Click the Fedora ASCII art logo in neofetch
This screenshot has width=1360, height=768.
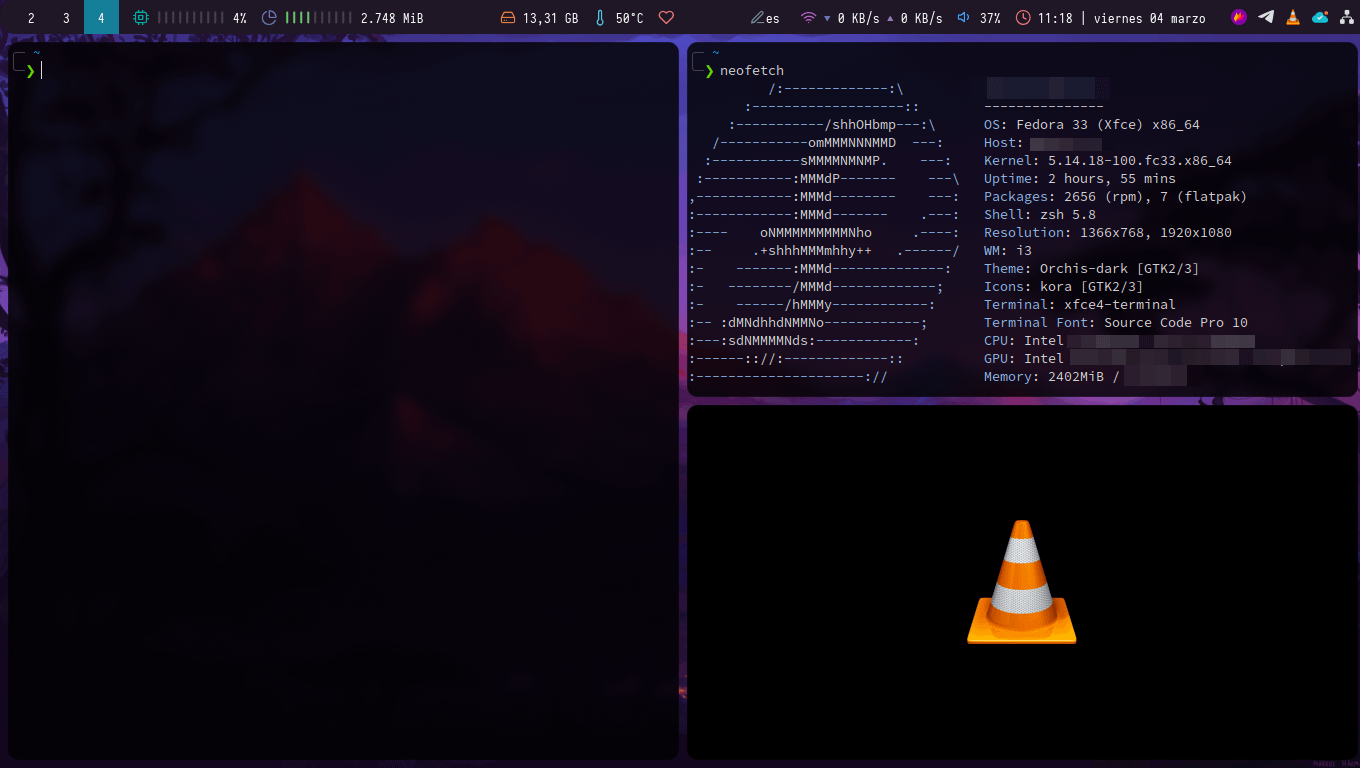(x=825, y=233)
